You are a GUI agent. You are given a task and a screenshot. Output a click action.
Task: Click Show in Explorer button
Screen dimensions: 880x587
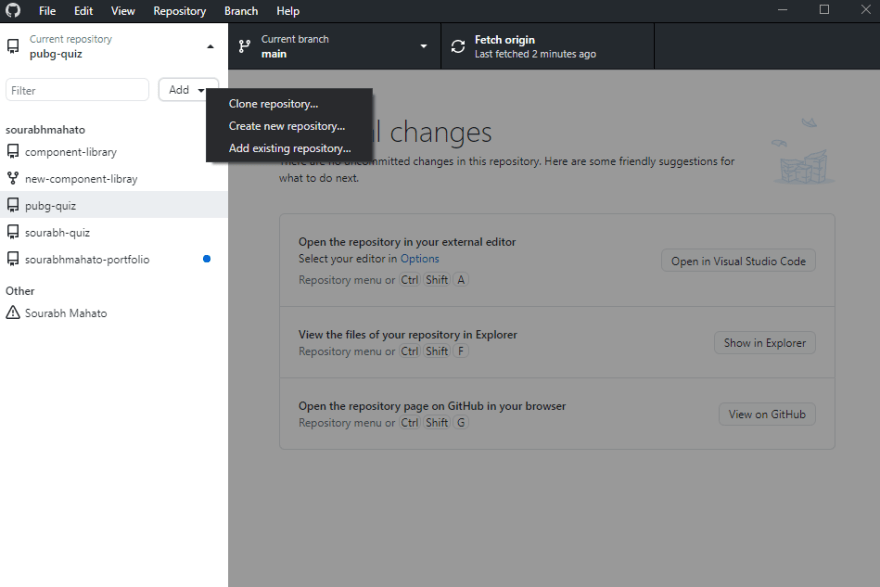(764, 343)
